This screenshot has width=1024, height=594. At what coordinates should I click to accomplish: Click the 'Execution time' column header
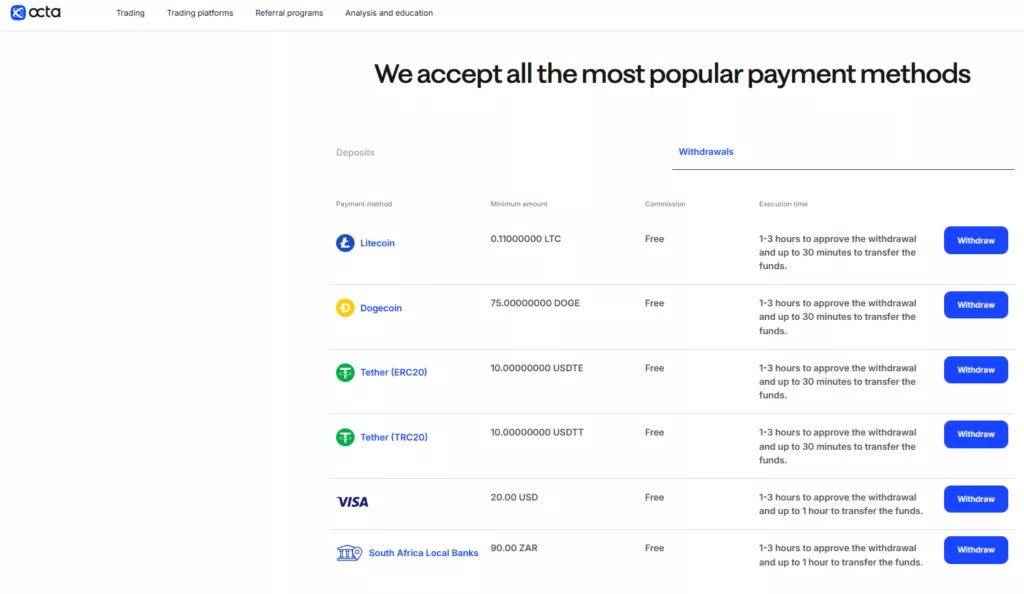tap(783, 204)
